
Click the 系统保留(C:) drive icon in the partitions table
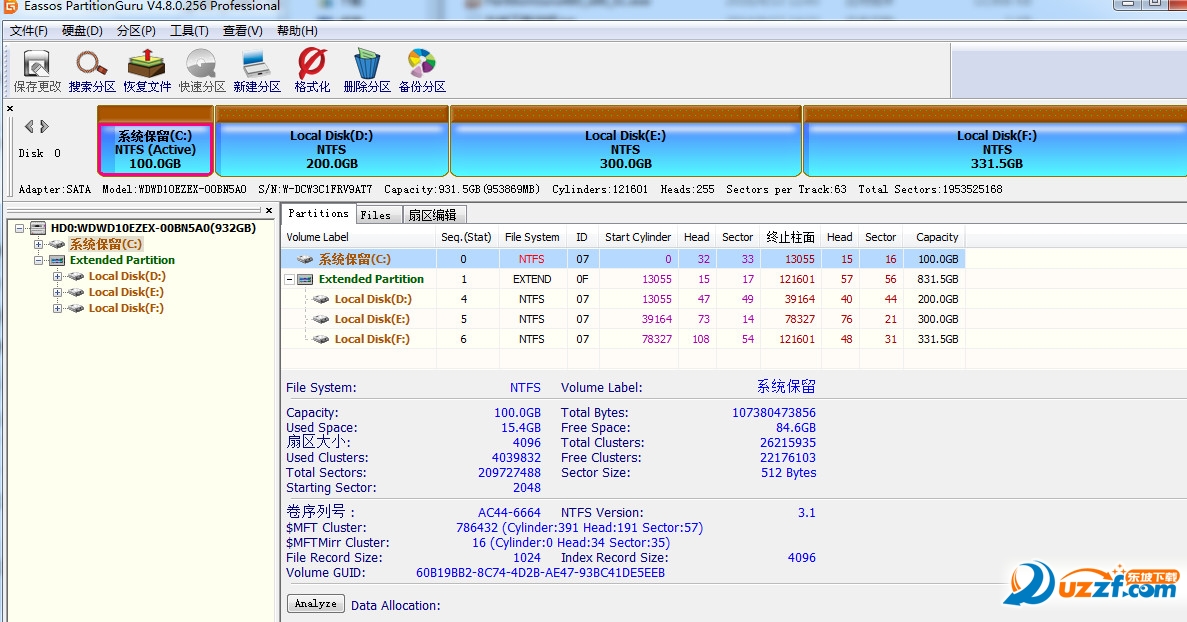[305, 259]
